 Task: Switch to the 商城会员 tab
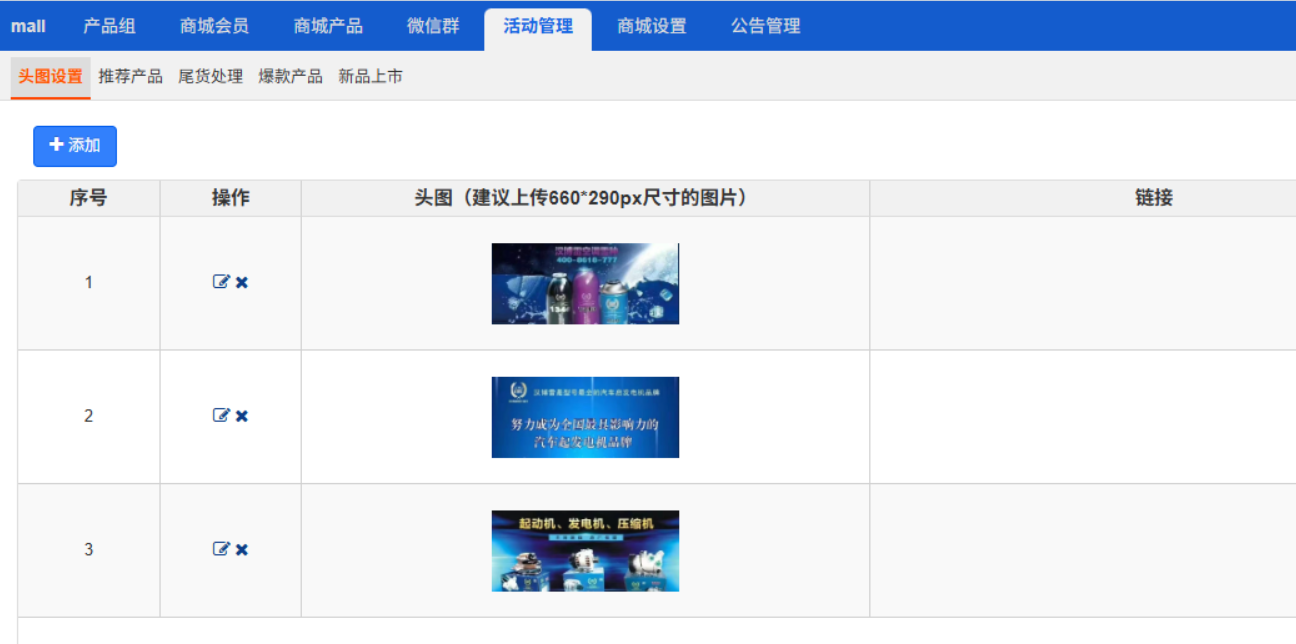tap(214, 27)
